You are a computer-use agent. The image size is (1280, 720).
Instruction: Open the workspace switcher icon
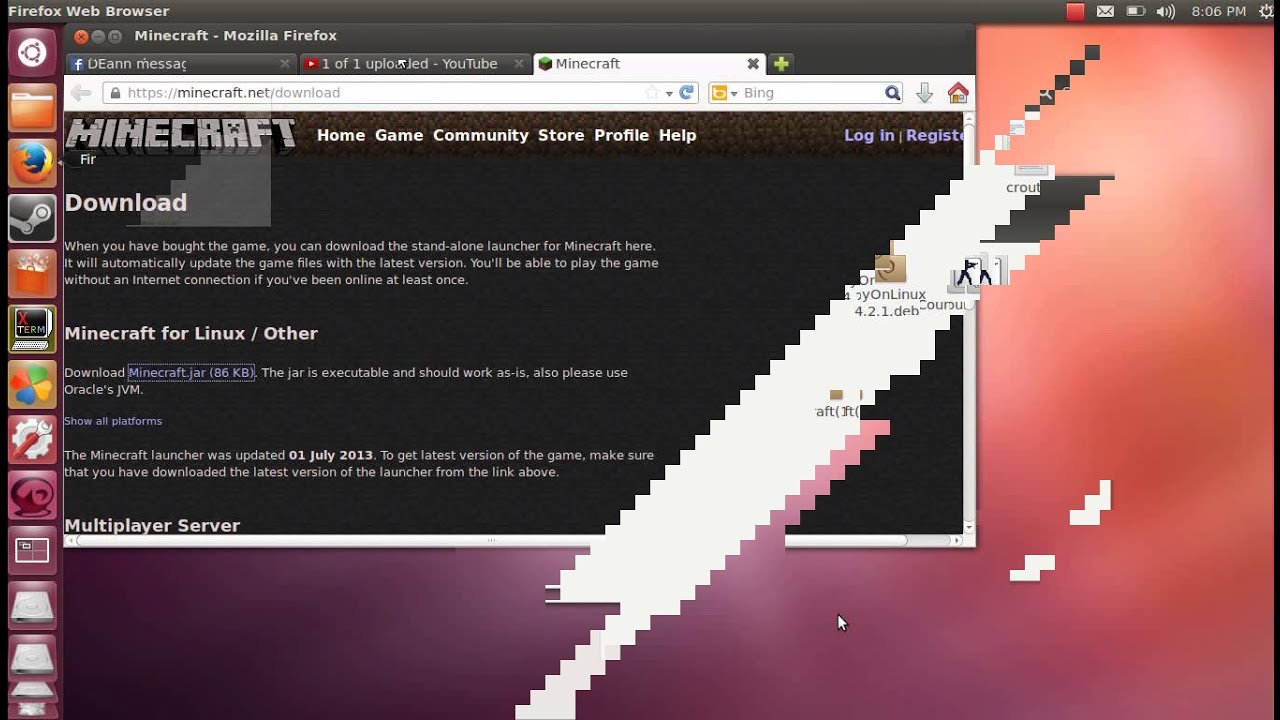(x=32, y=549)
